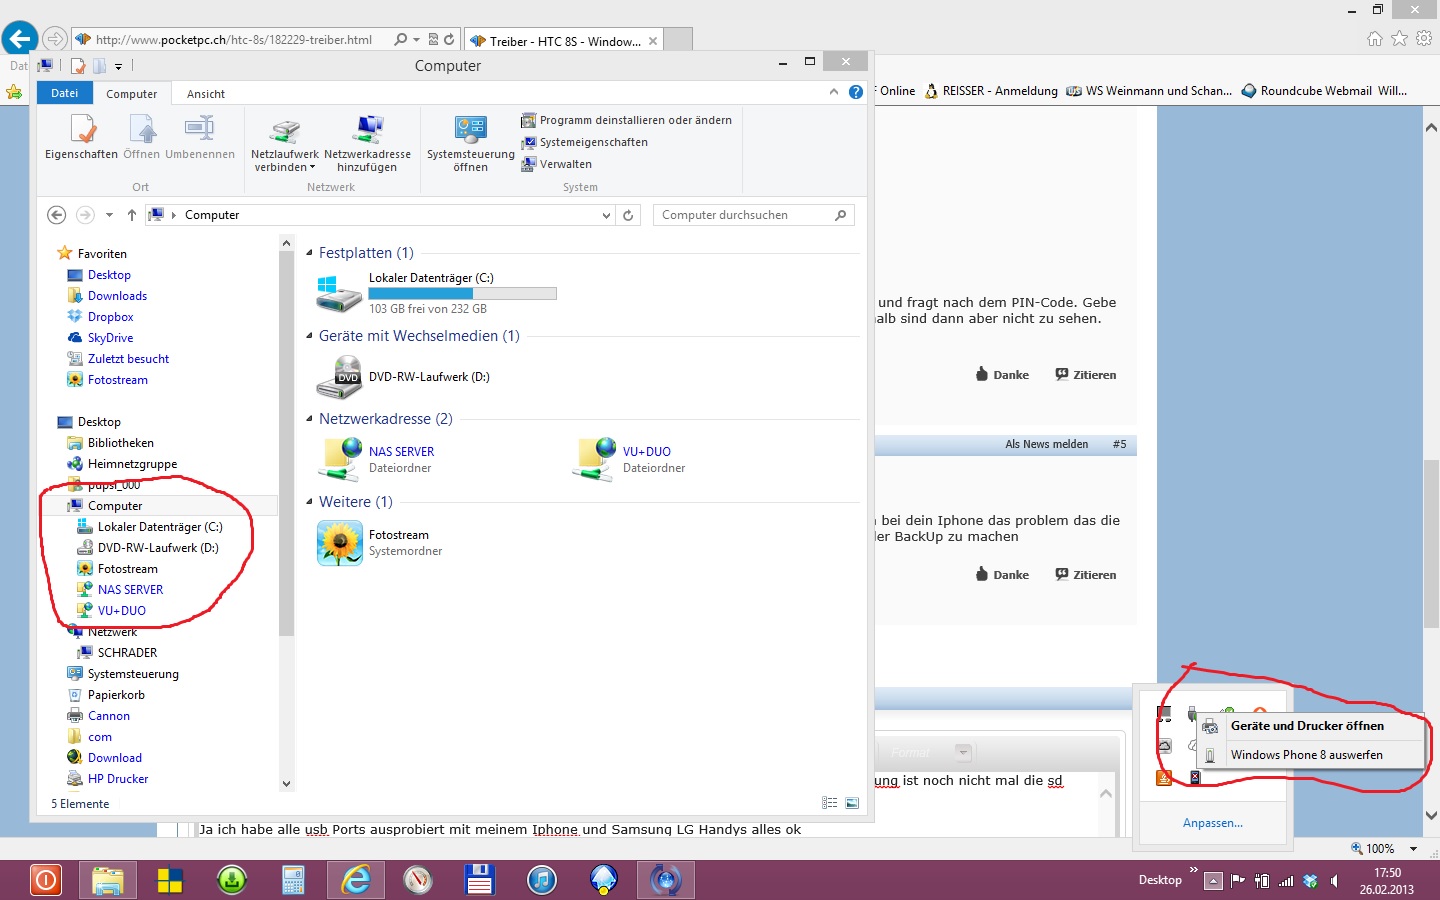
Task: Select Papierkorb in navigation tree
Action: (116, 695)
